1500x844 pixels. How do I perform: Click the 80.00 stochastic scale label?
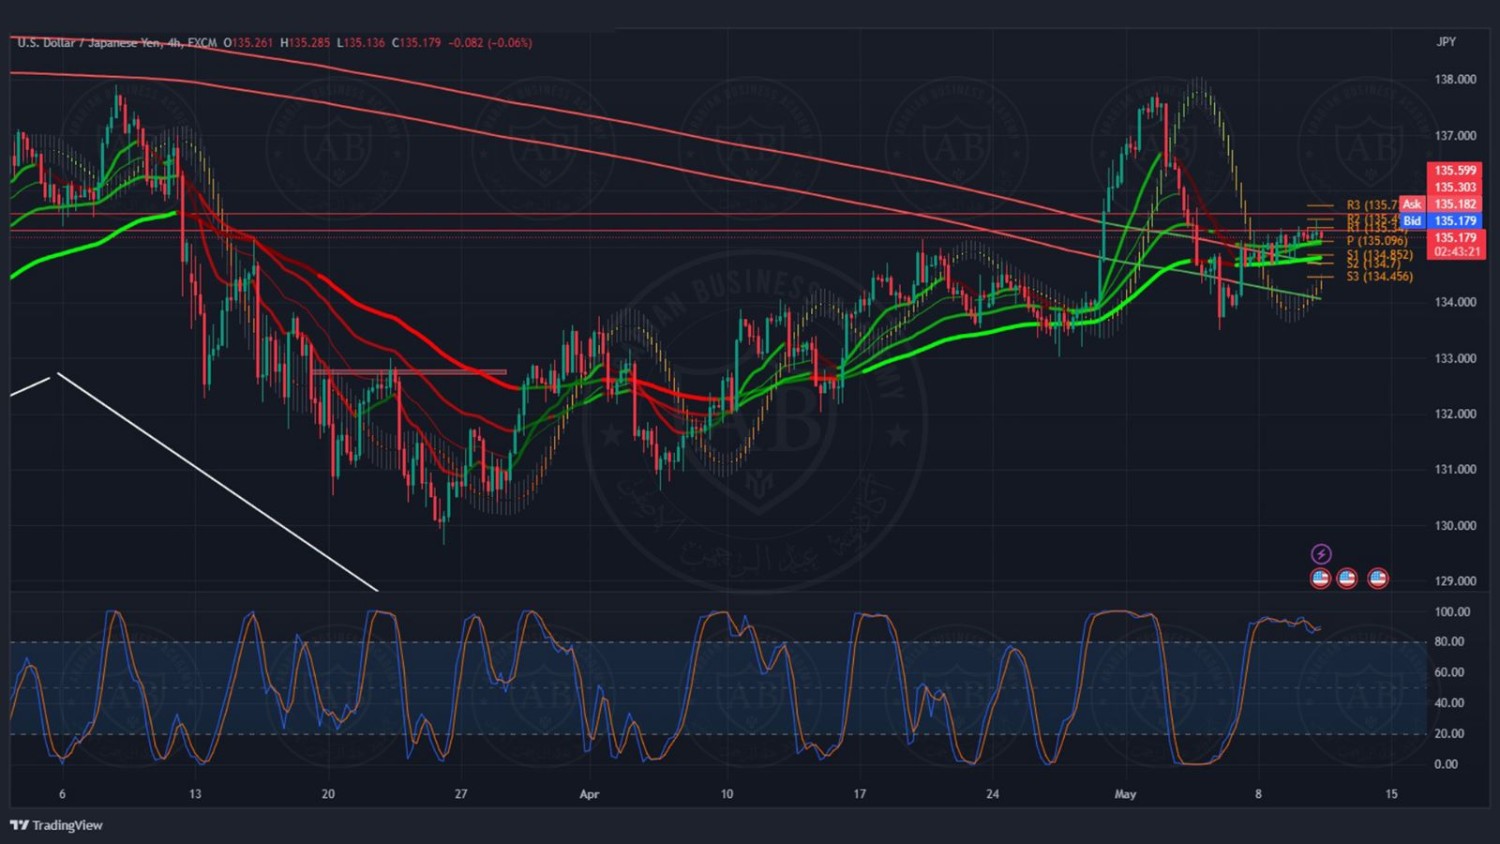tap(1449, 642)
